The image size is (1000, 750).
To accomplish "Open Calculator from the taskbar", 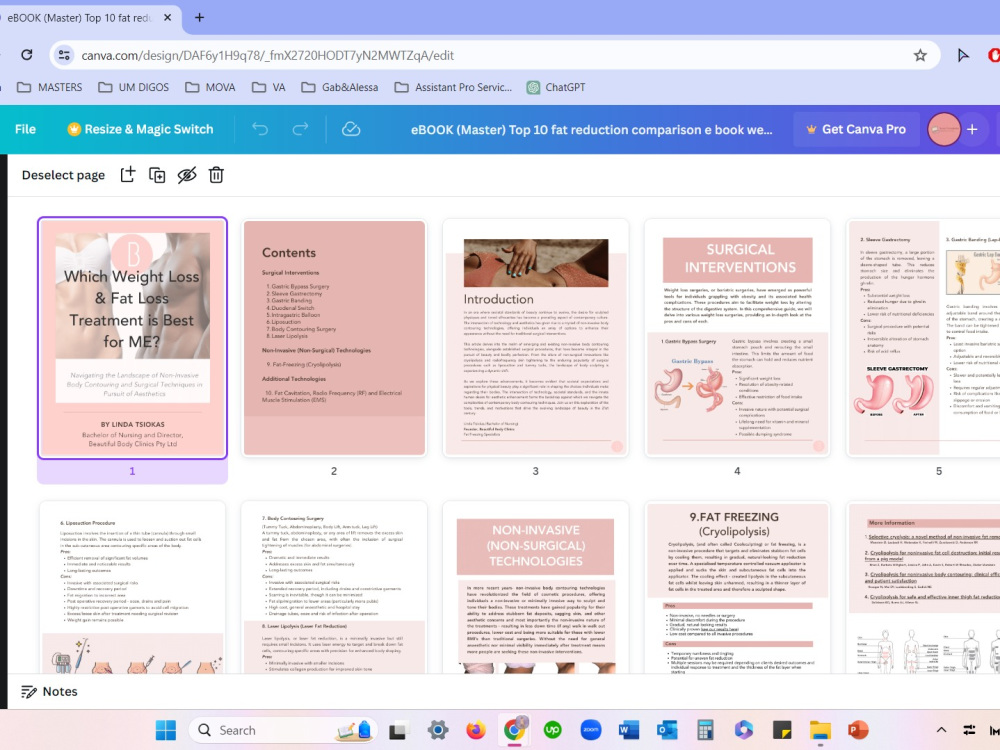I will click(705, 730).
